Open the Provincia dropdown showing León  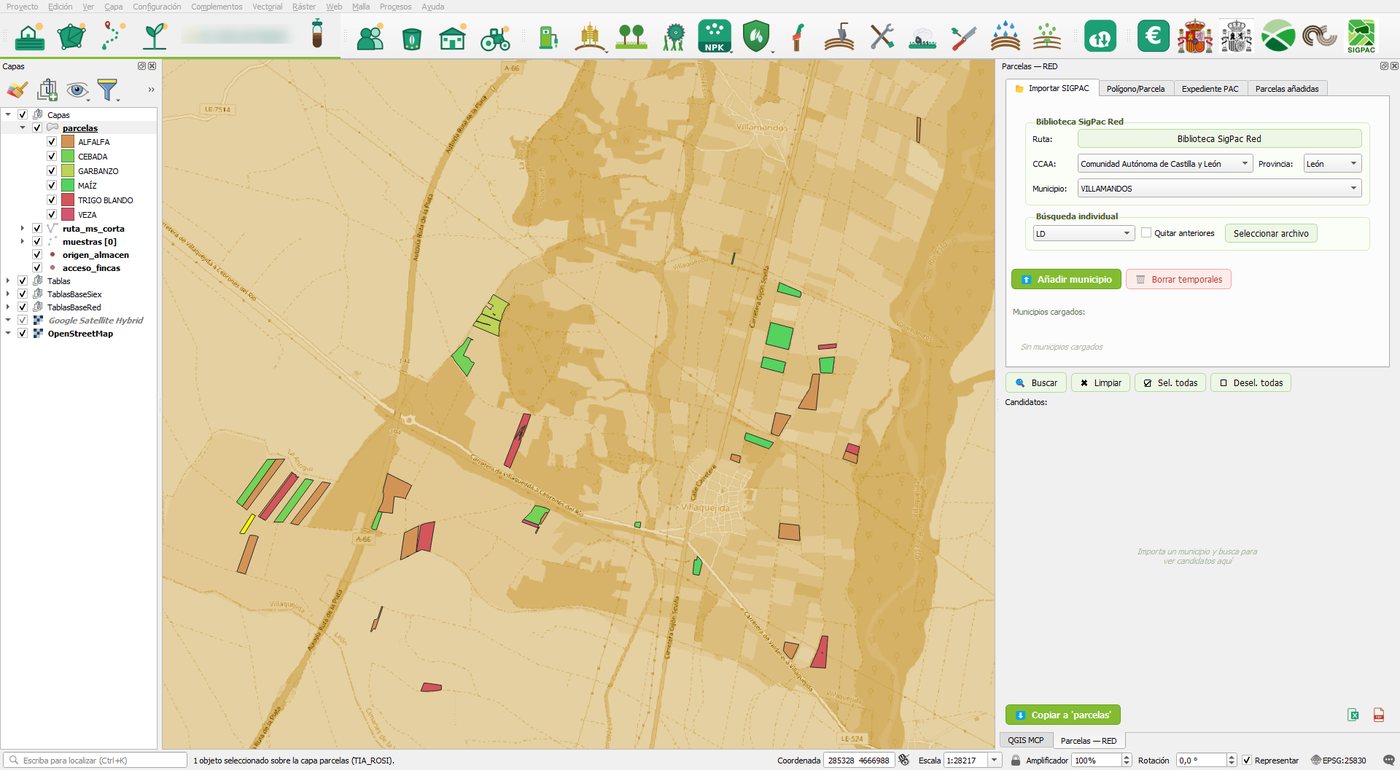click(x=1332, y=163)
